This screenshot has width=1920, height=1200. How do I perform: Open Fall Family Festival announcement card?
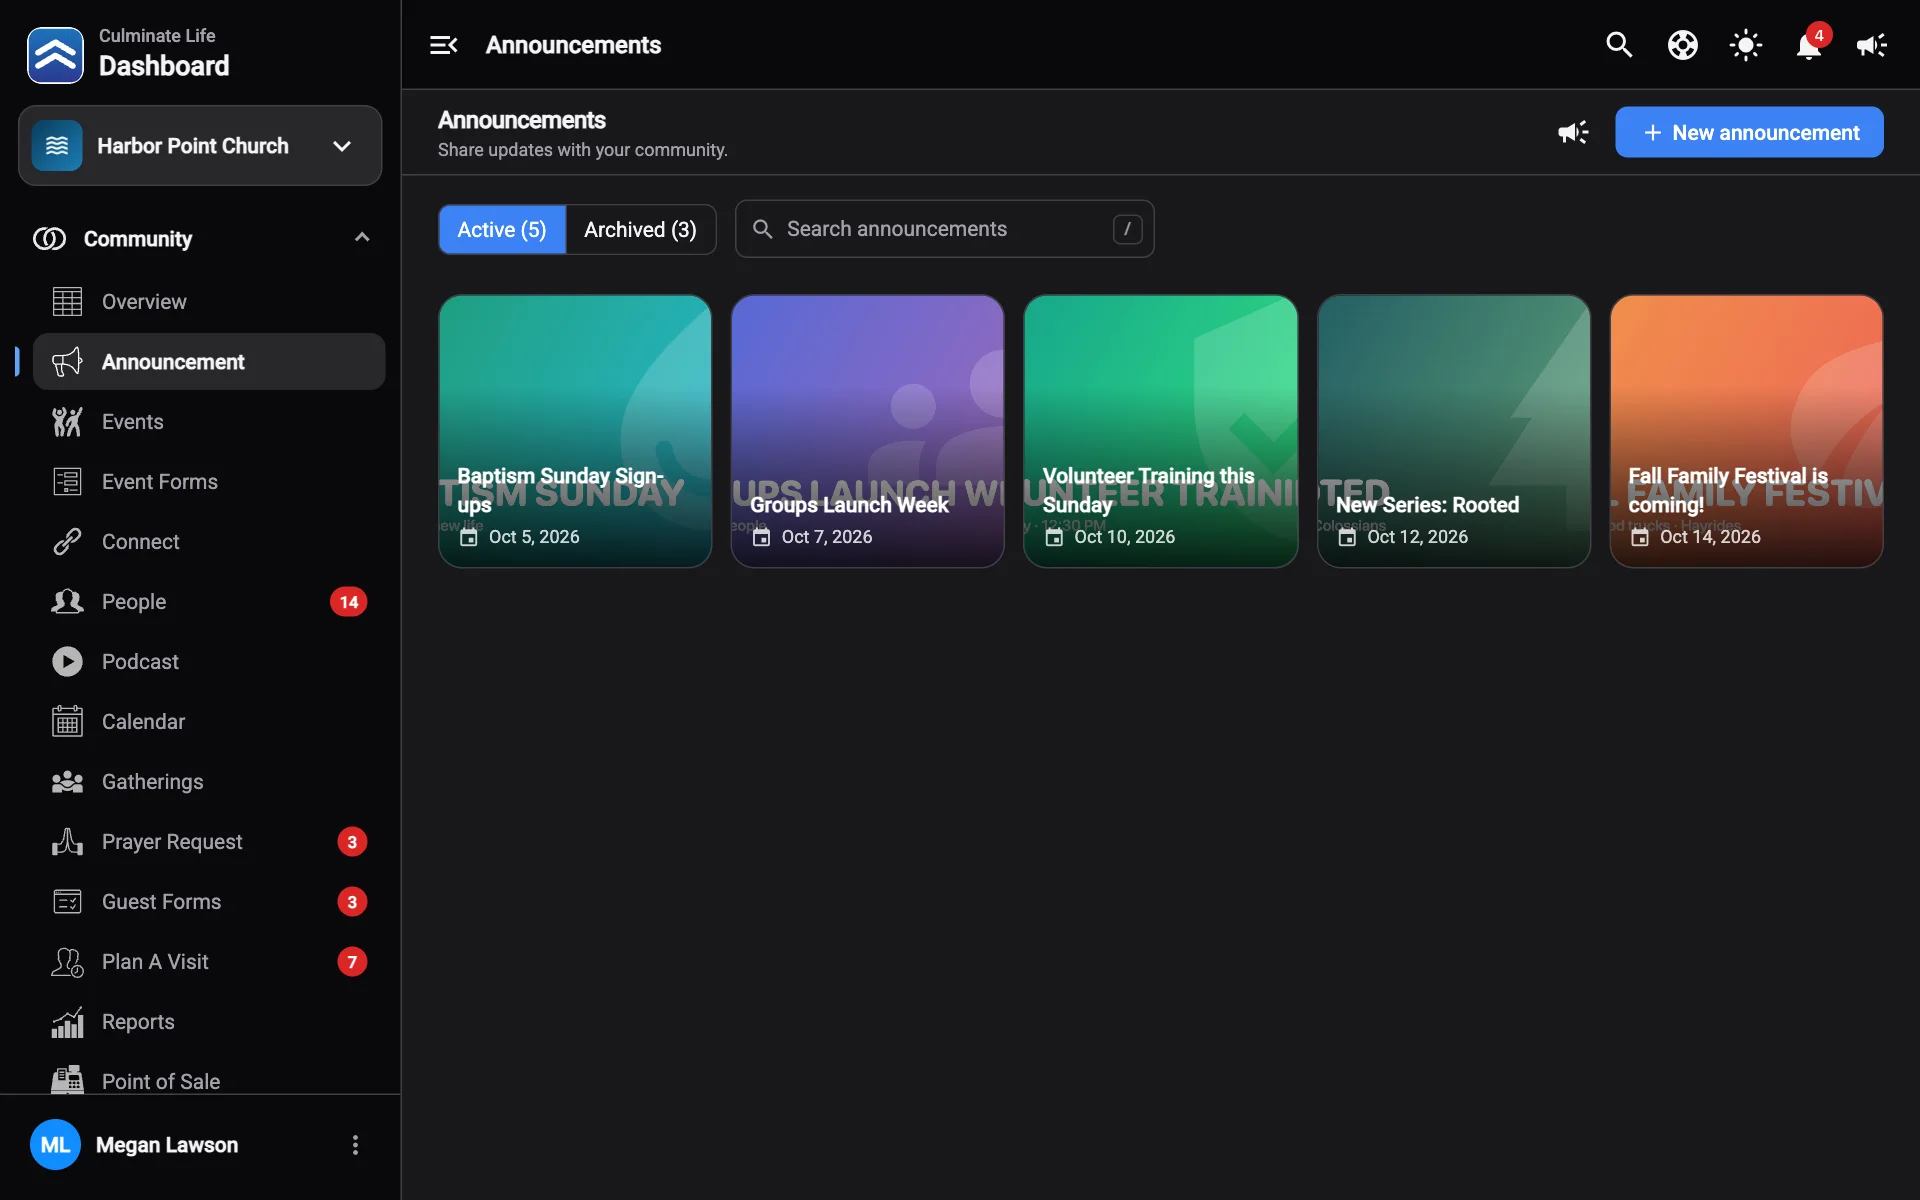(1746, 431)
